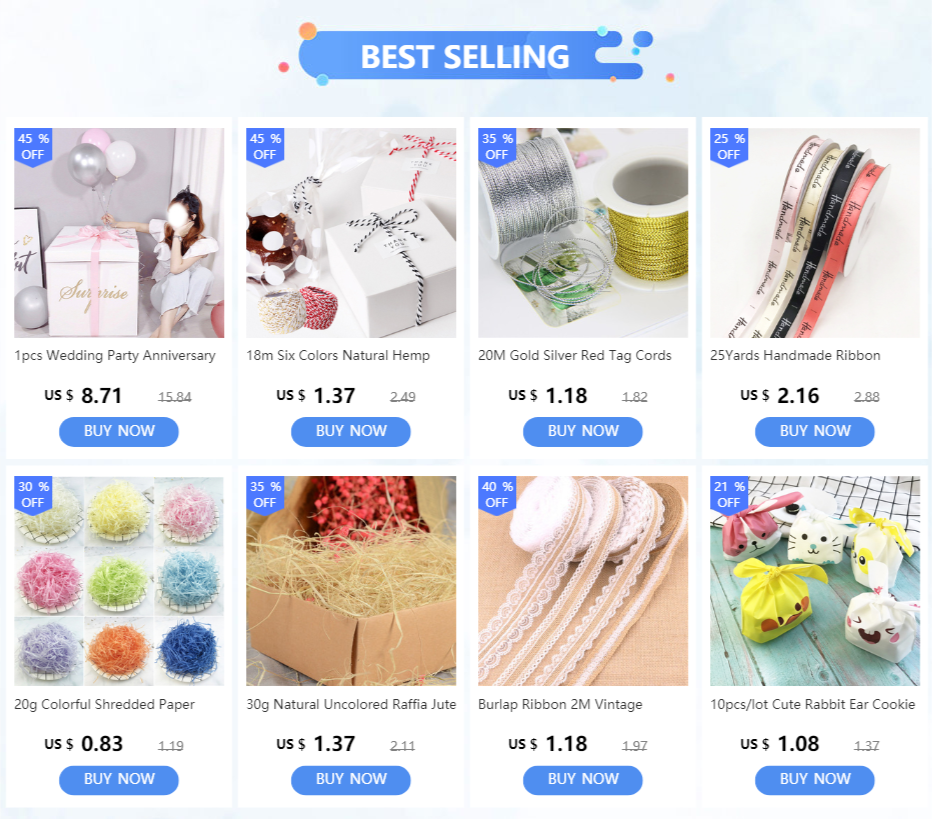Viewport: 932px width, 819px height.
Task: Click the 40% OFF badge on Burlap Ribbon
Action: (497, 494)
